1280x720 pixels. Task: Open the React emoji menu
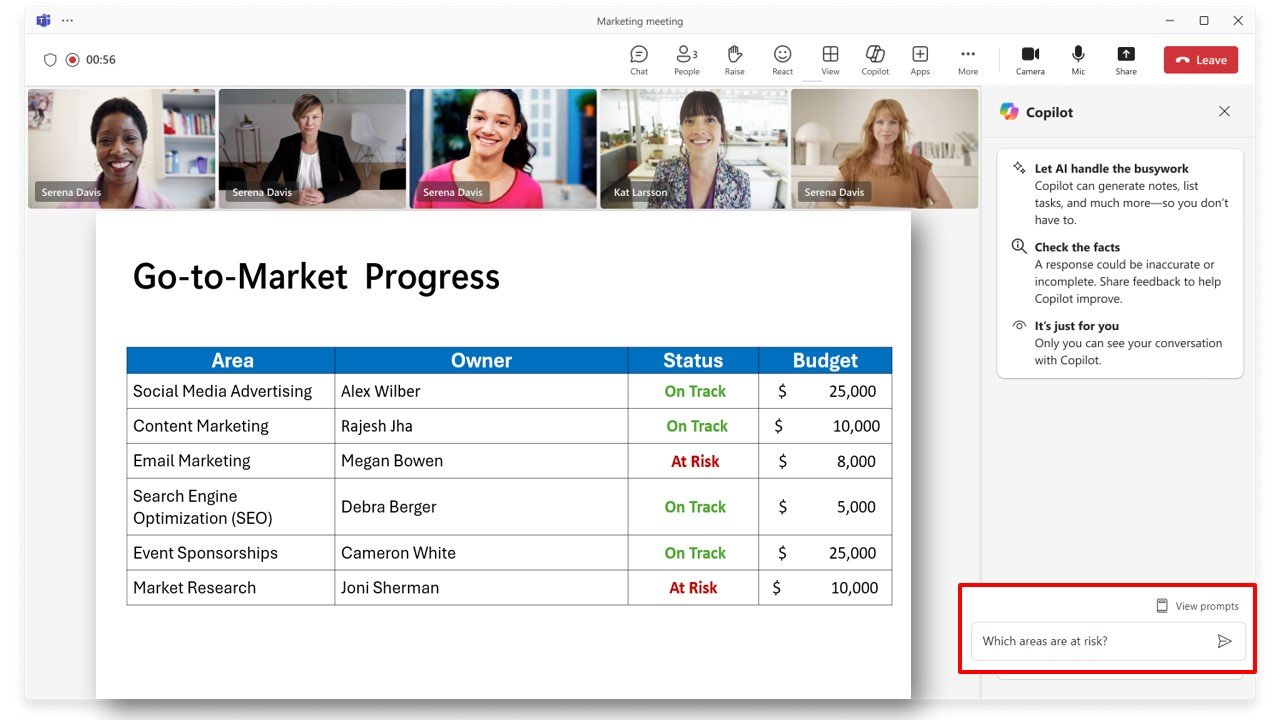click(782, 60)
